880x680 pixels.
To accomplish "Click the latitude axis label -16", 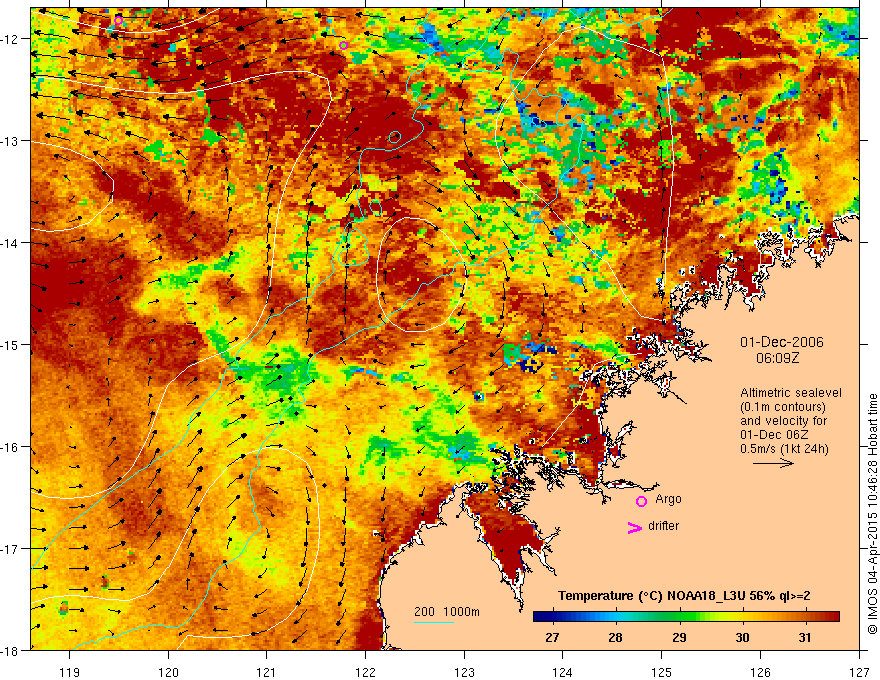I will click(x=11, y=447).
